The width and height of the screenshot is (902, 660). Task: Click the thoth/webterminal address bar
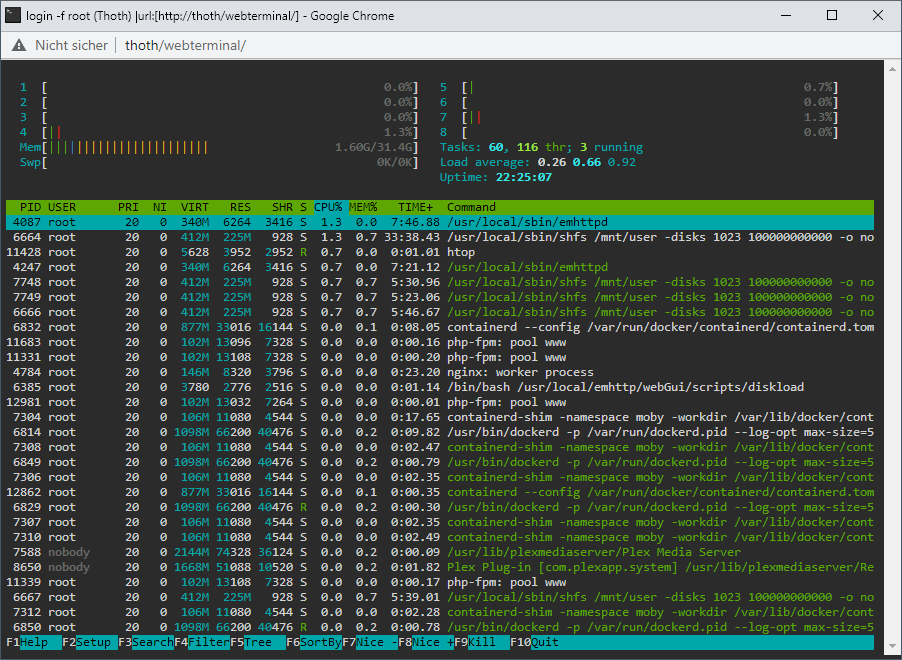[185, 45]
